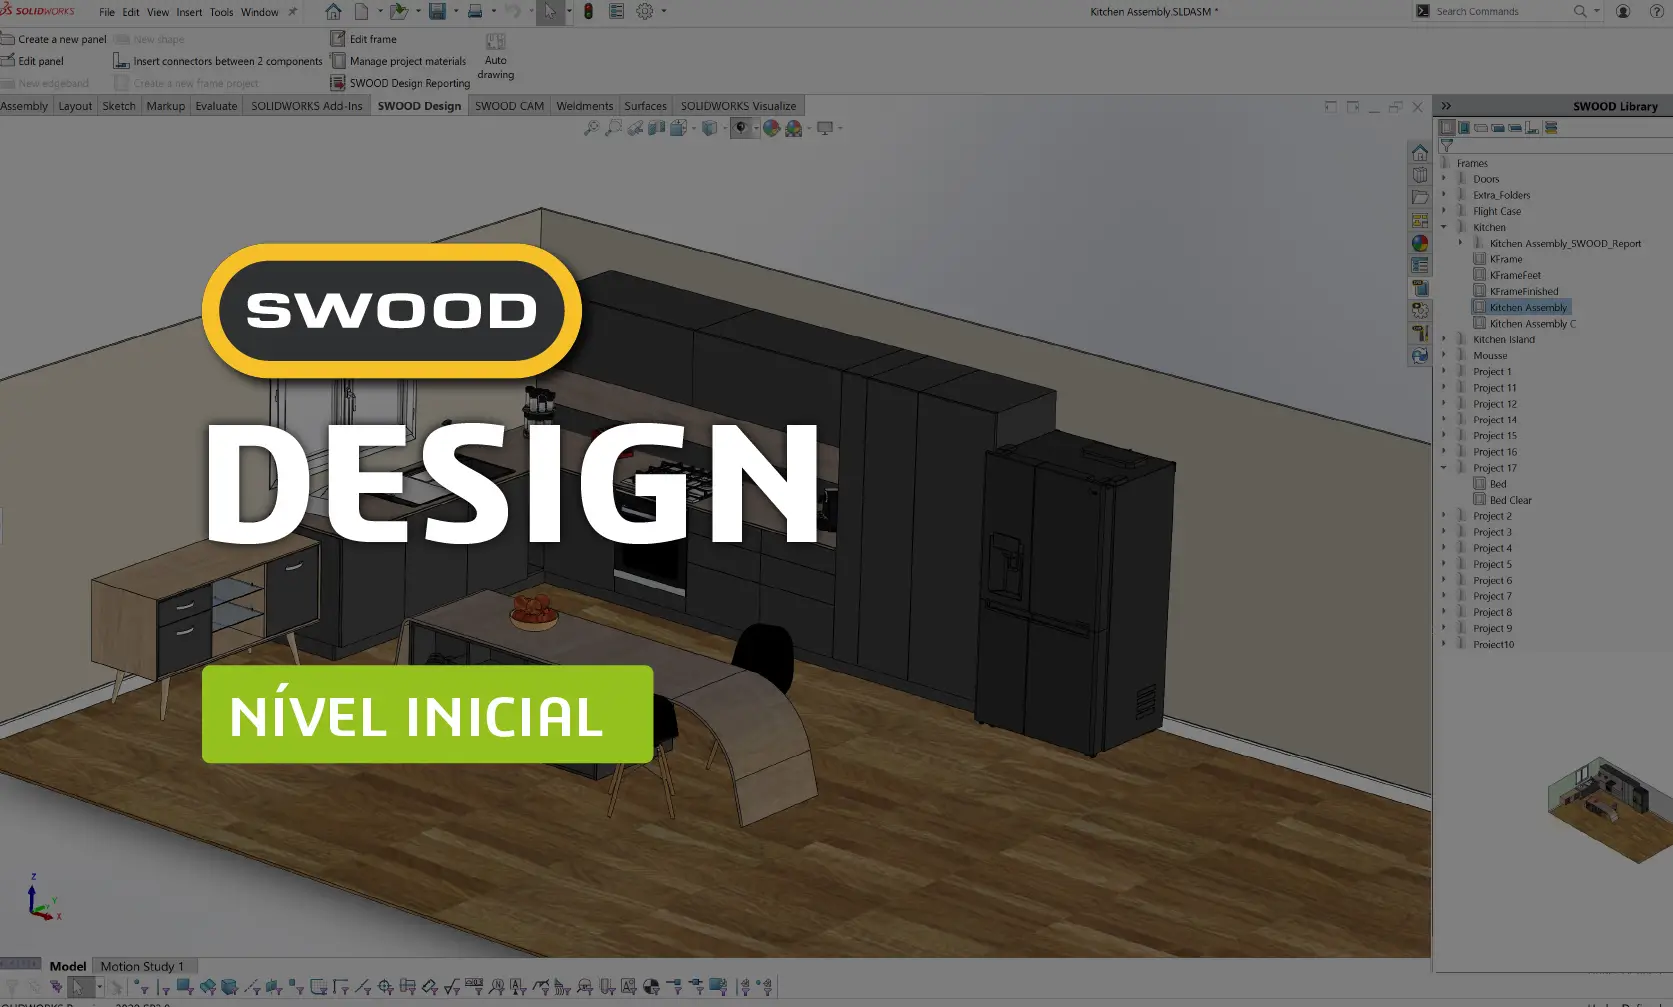Open SOLIDWORKS Options gear icon
1673x1007 pixels.
point(645,12)
